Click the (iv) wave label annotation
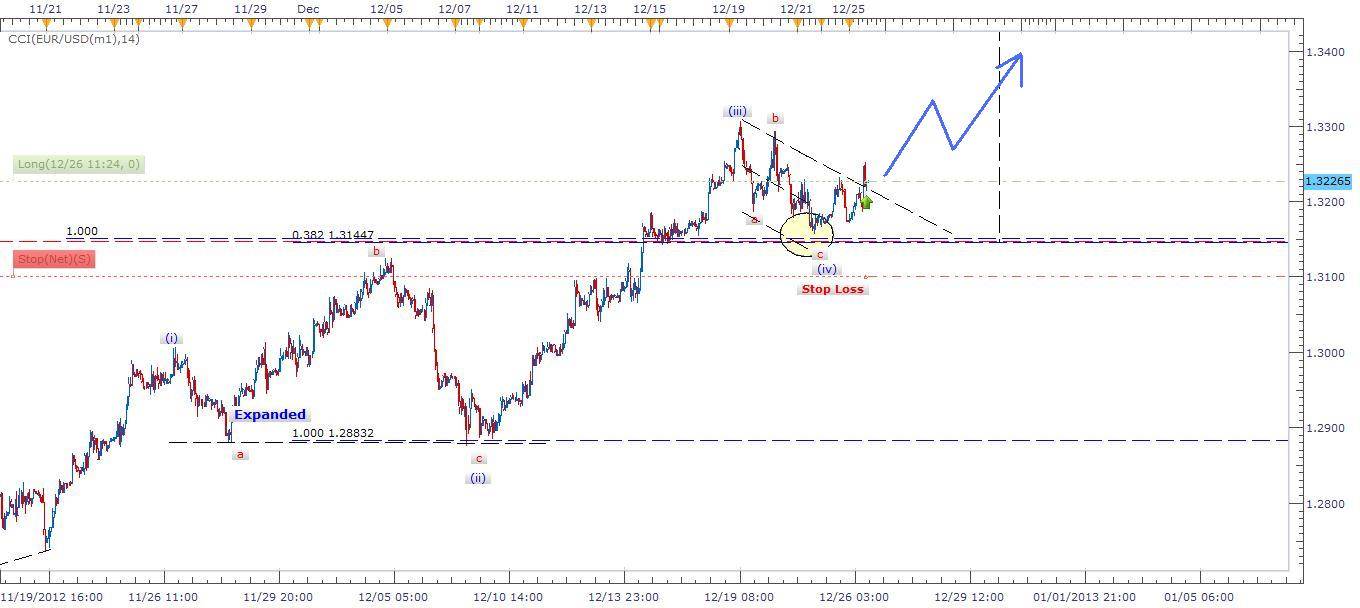Viewport: 1360px width, 608px height. click(826, 269)
